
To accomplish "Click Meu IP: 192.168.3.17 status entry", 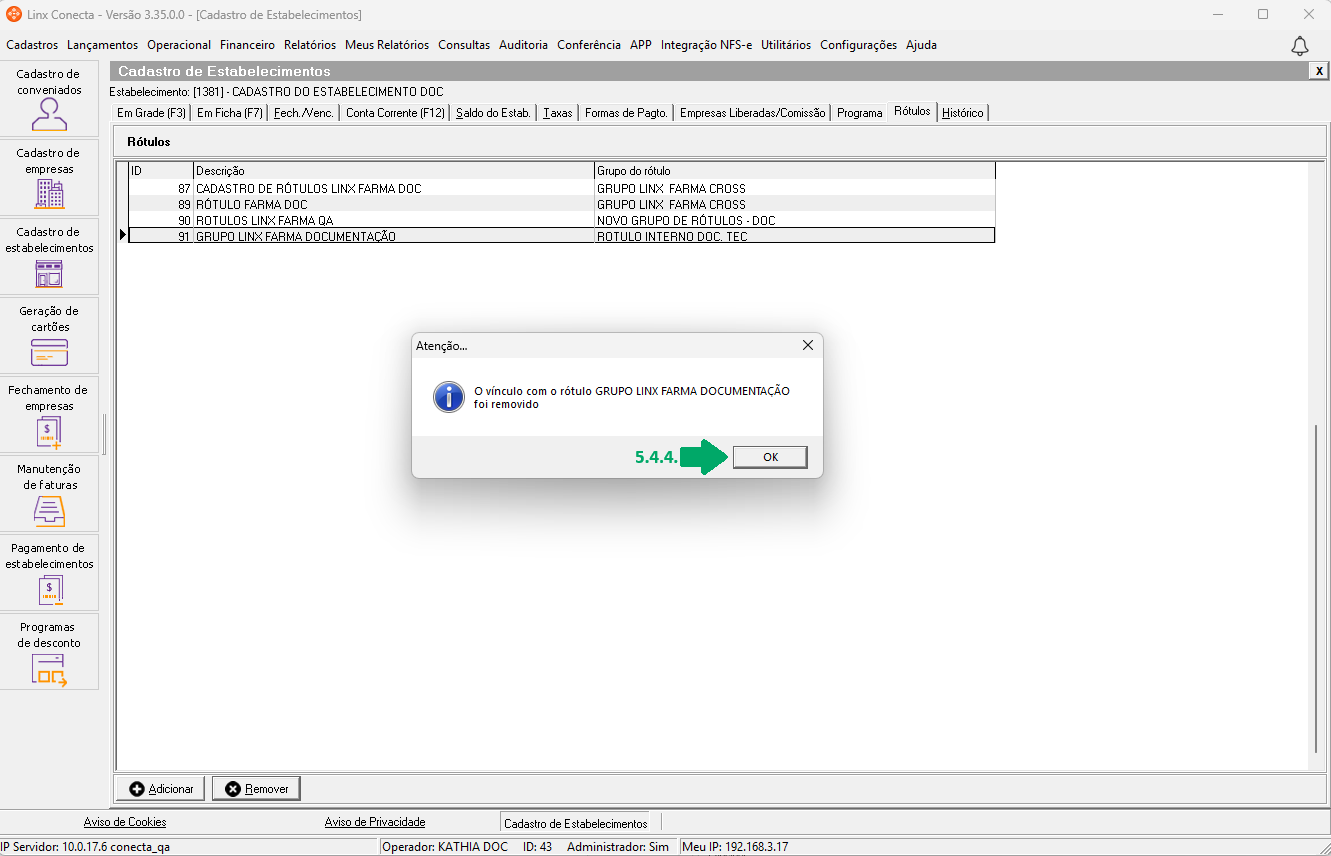I will tap(735, 847).
